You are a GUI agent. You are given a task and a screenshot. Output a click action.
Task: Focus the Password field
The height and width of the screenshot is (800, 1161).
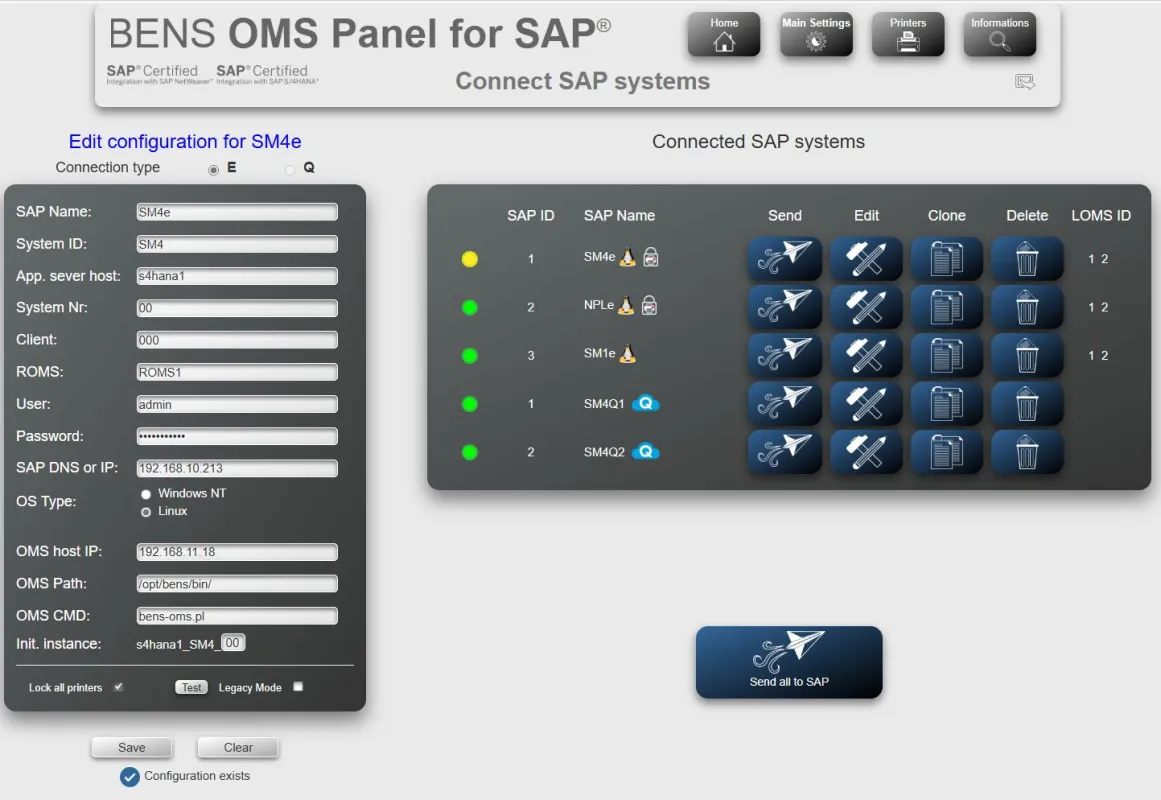coord(237,436)
